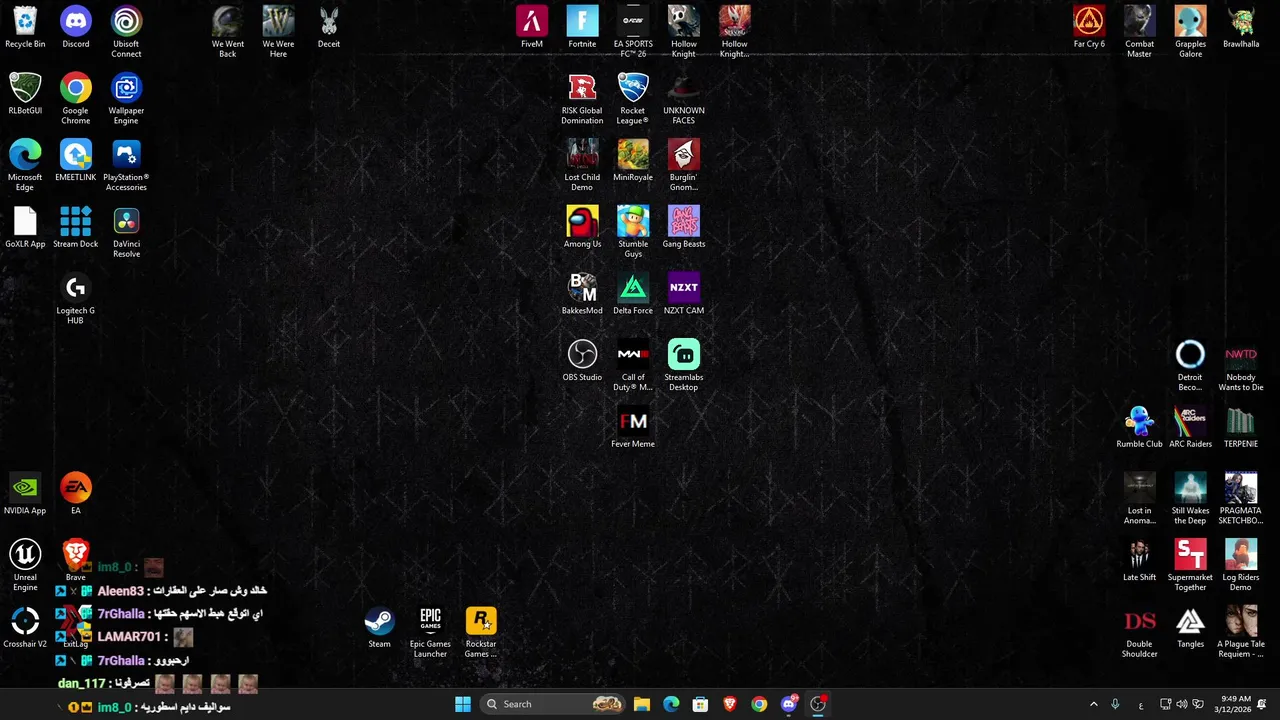Open Logitech G HUB shortcut

[x=76, y=299]
